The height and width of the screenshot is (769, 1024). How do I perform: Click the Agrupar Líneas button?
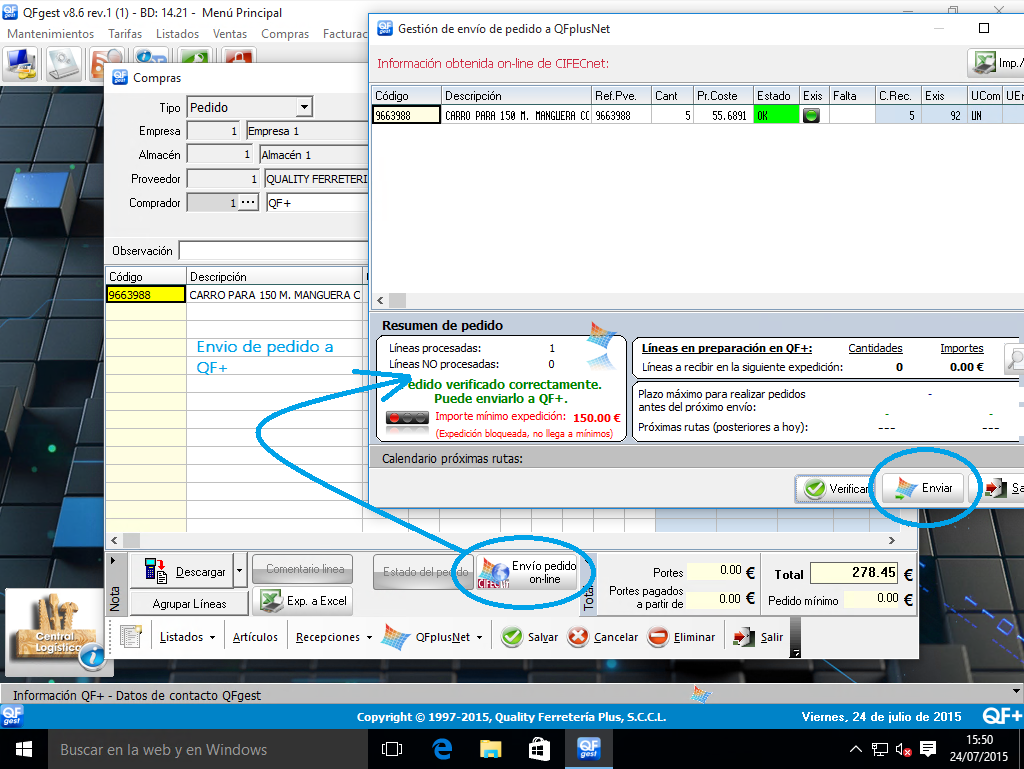[189, 604]
